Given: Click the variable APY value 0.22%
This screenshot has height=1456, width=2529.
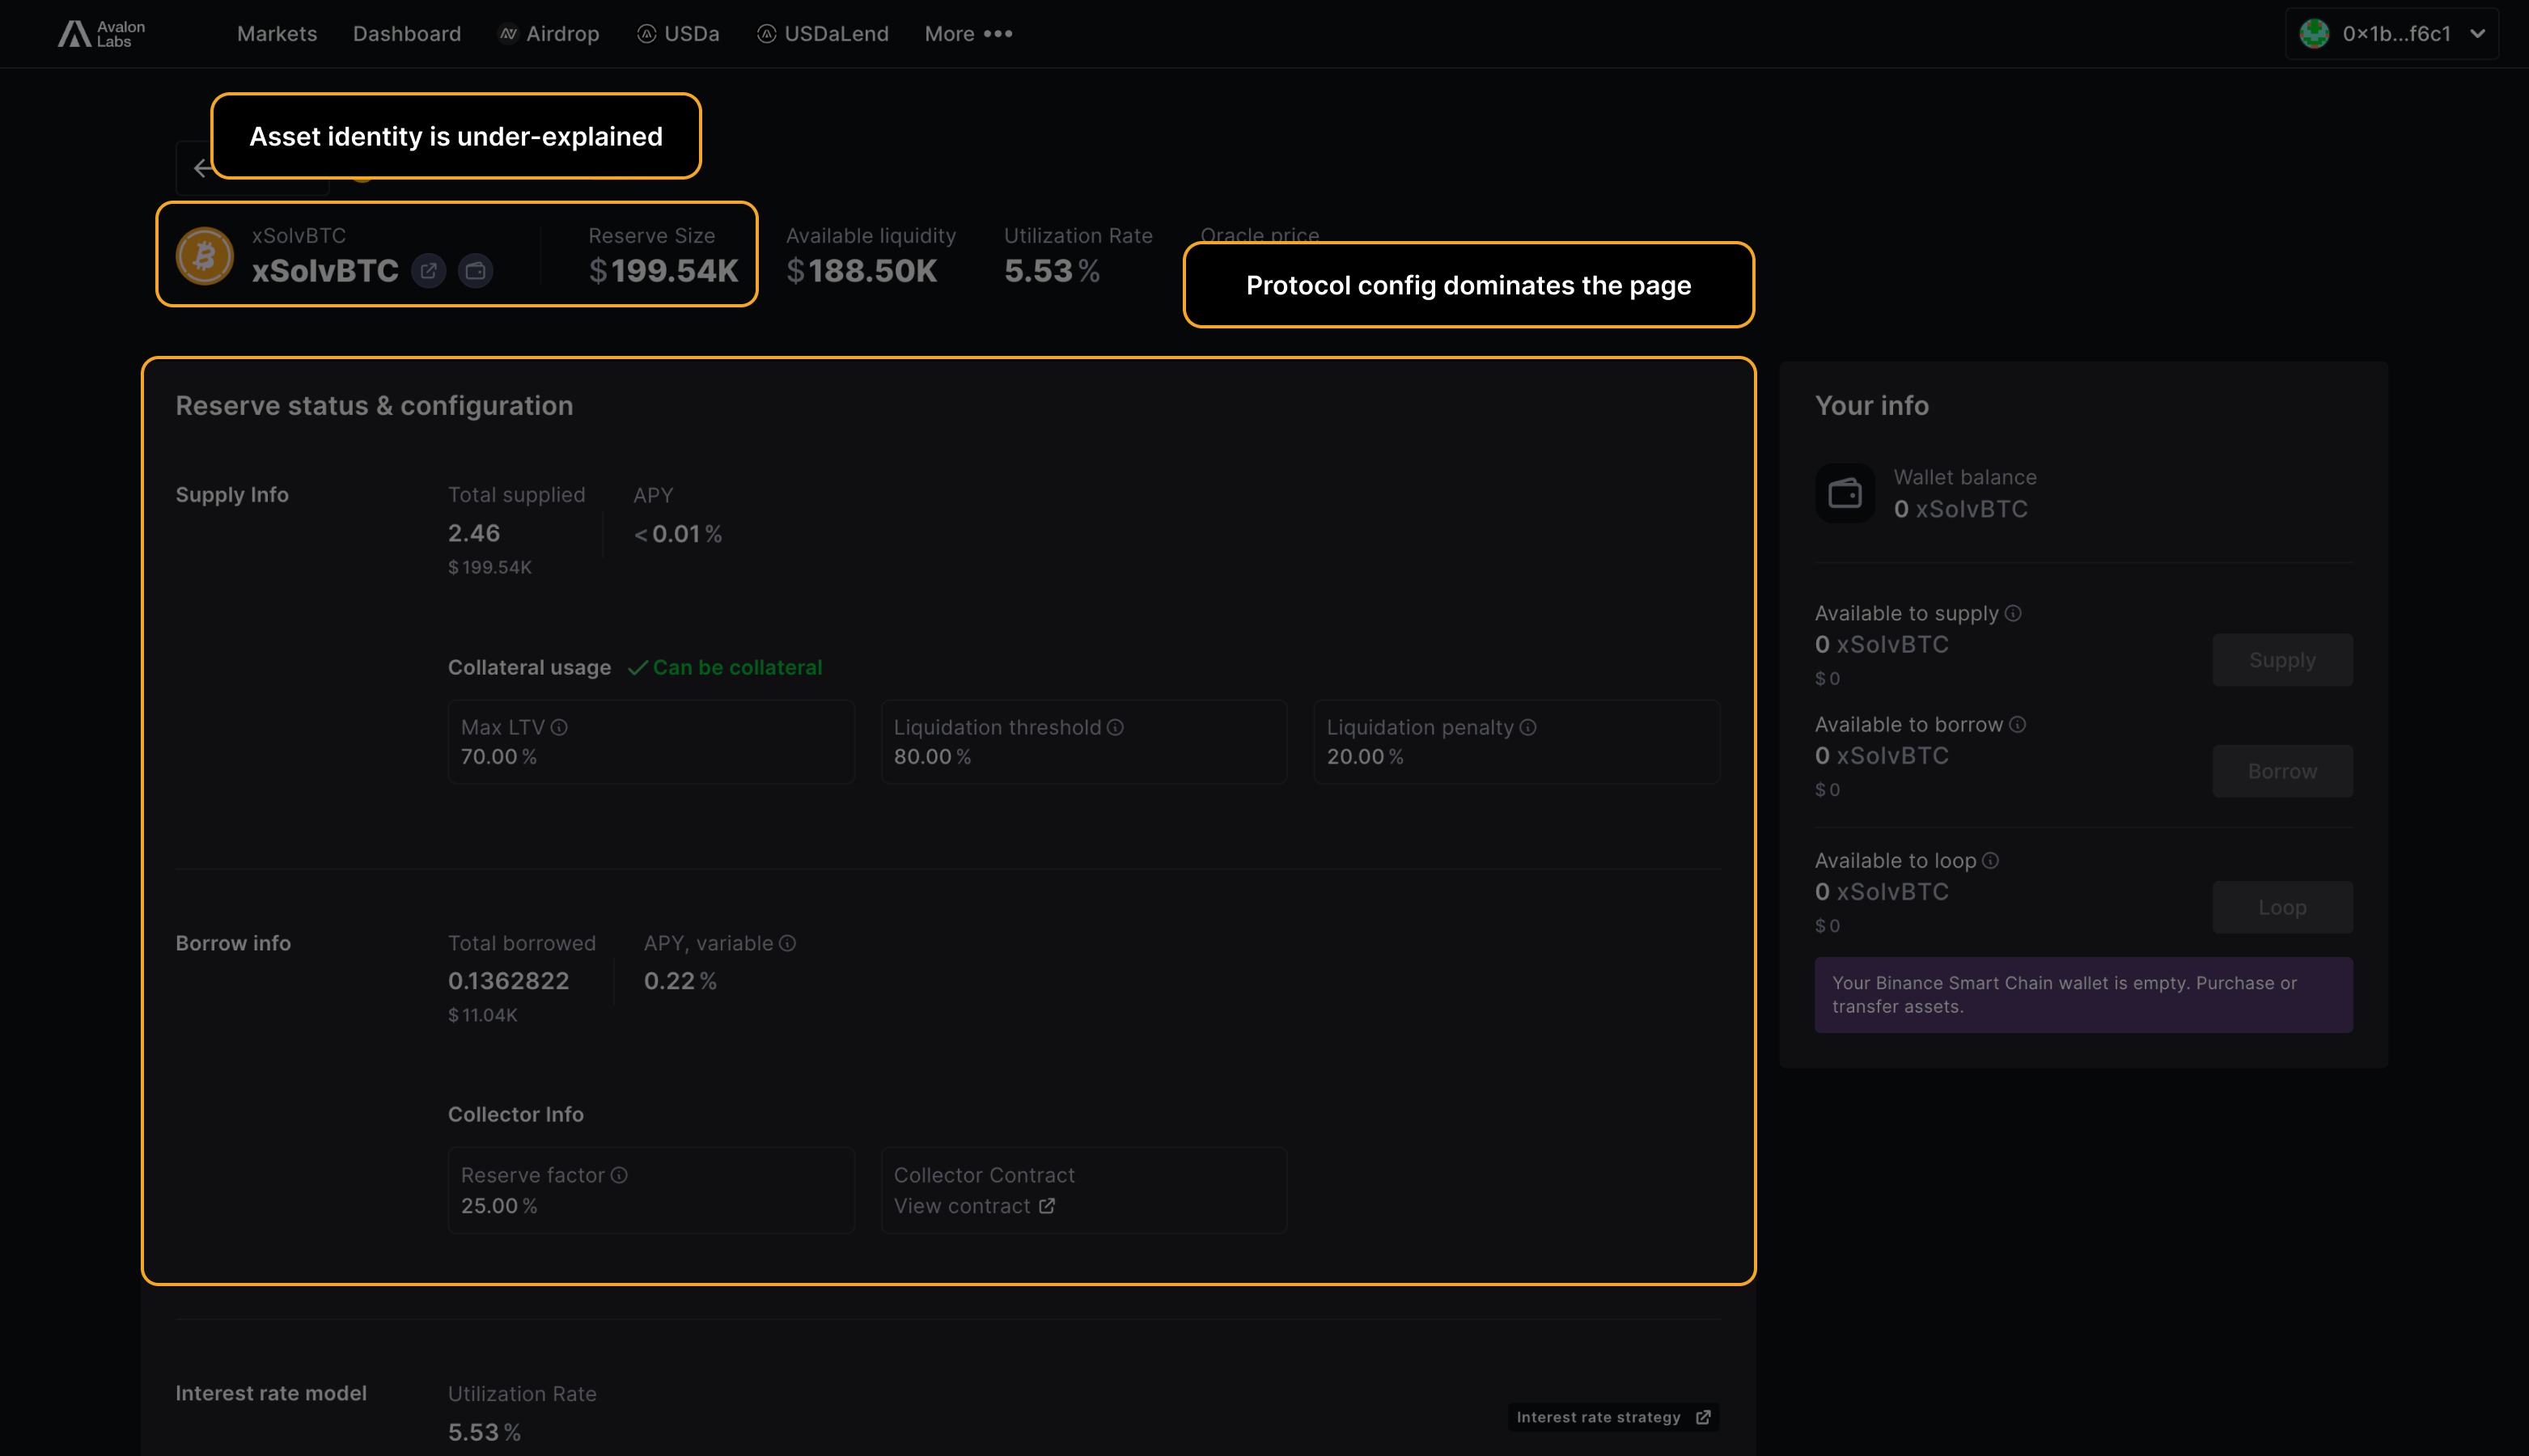Looking at the screenshot, I should (681, 982).
